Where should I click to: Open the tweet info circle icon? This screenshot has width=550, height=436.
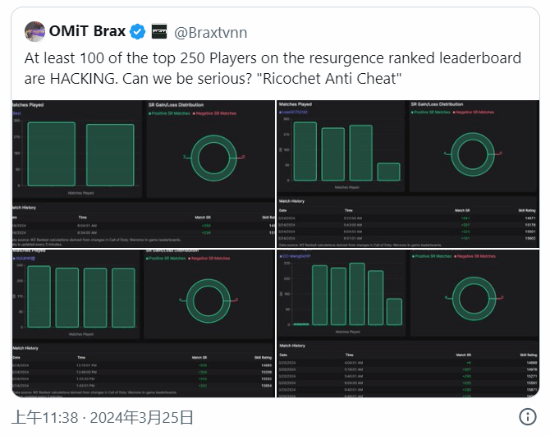[x=528, y=417]
